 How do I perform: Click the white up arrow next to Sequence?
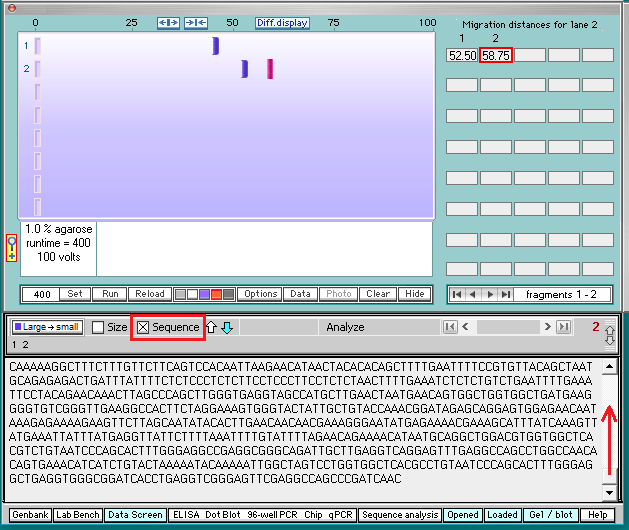click(211, 327)
